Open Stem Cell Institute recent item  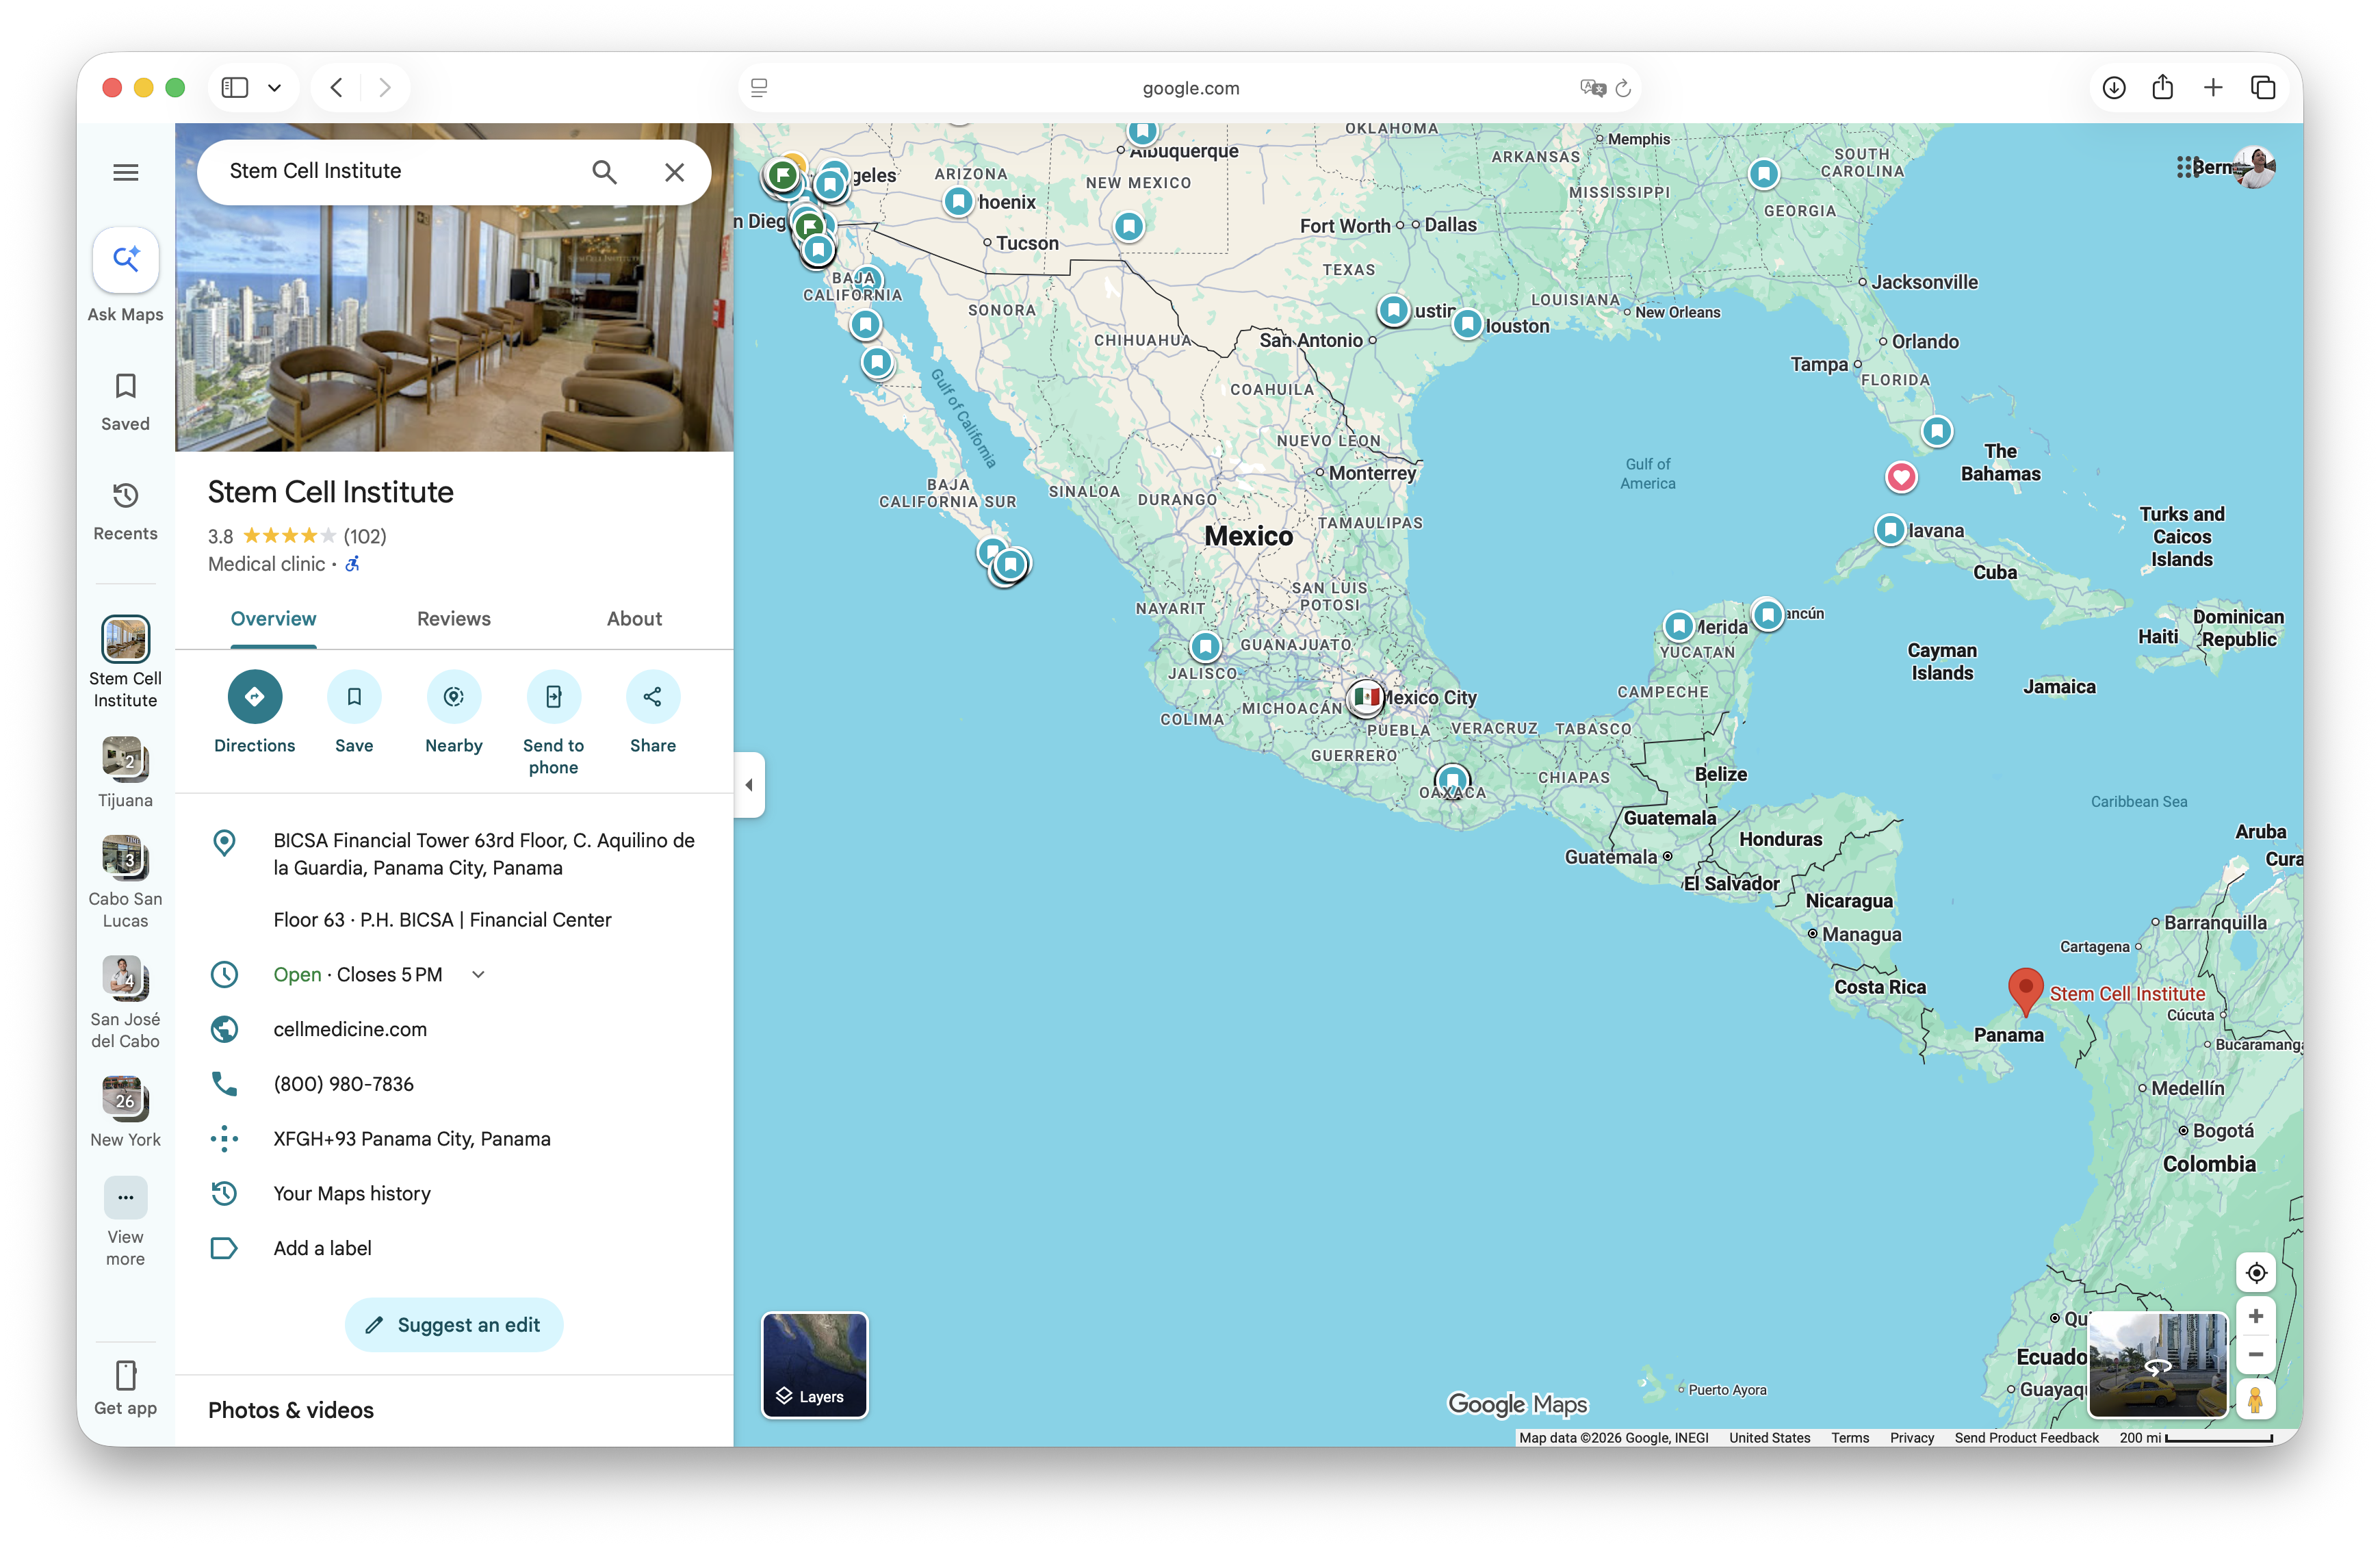pyautogui.click(x=125, y=662)
